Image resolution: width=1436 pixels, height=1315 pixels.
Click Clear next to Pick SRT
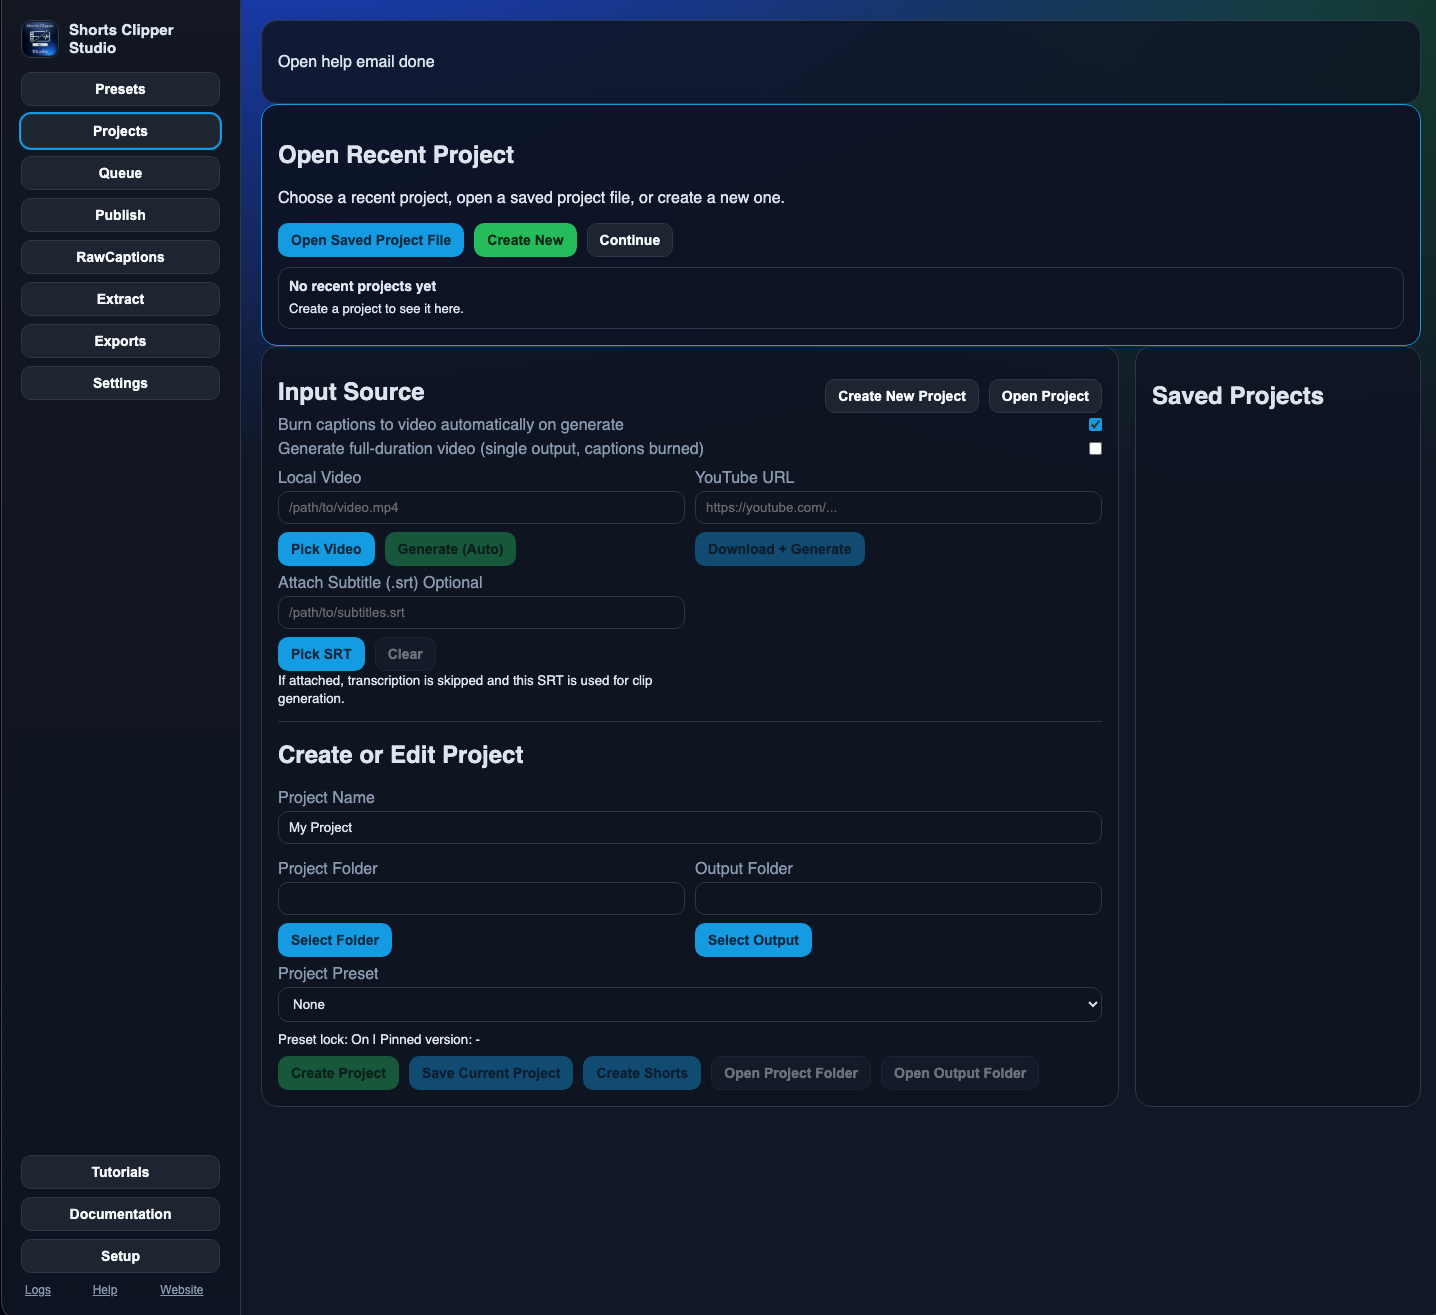point(405,654)
